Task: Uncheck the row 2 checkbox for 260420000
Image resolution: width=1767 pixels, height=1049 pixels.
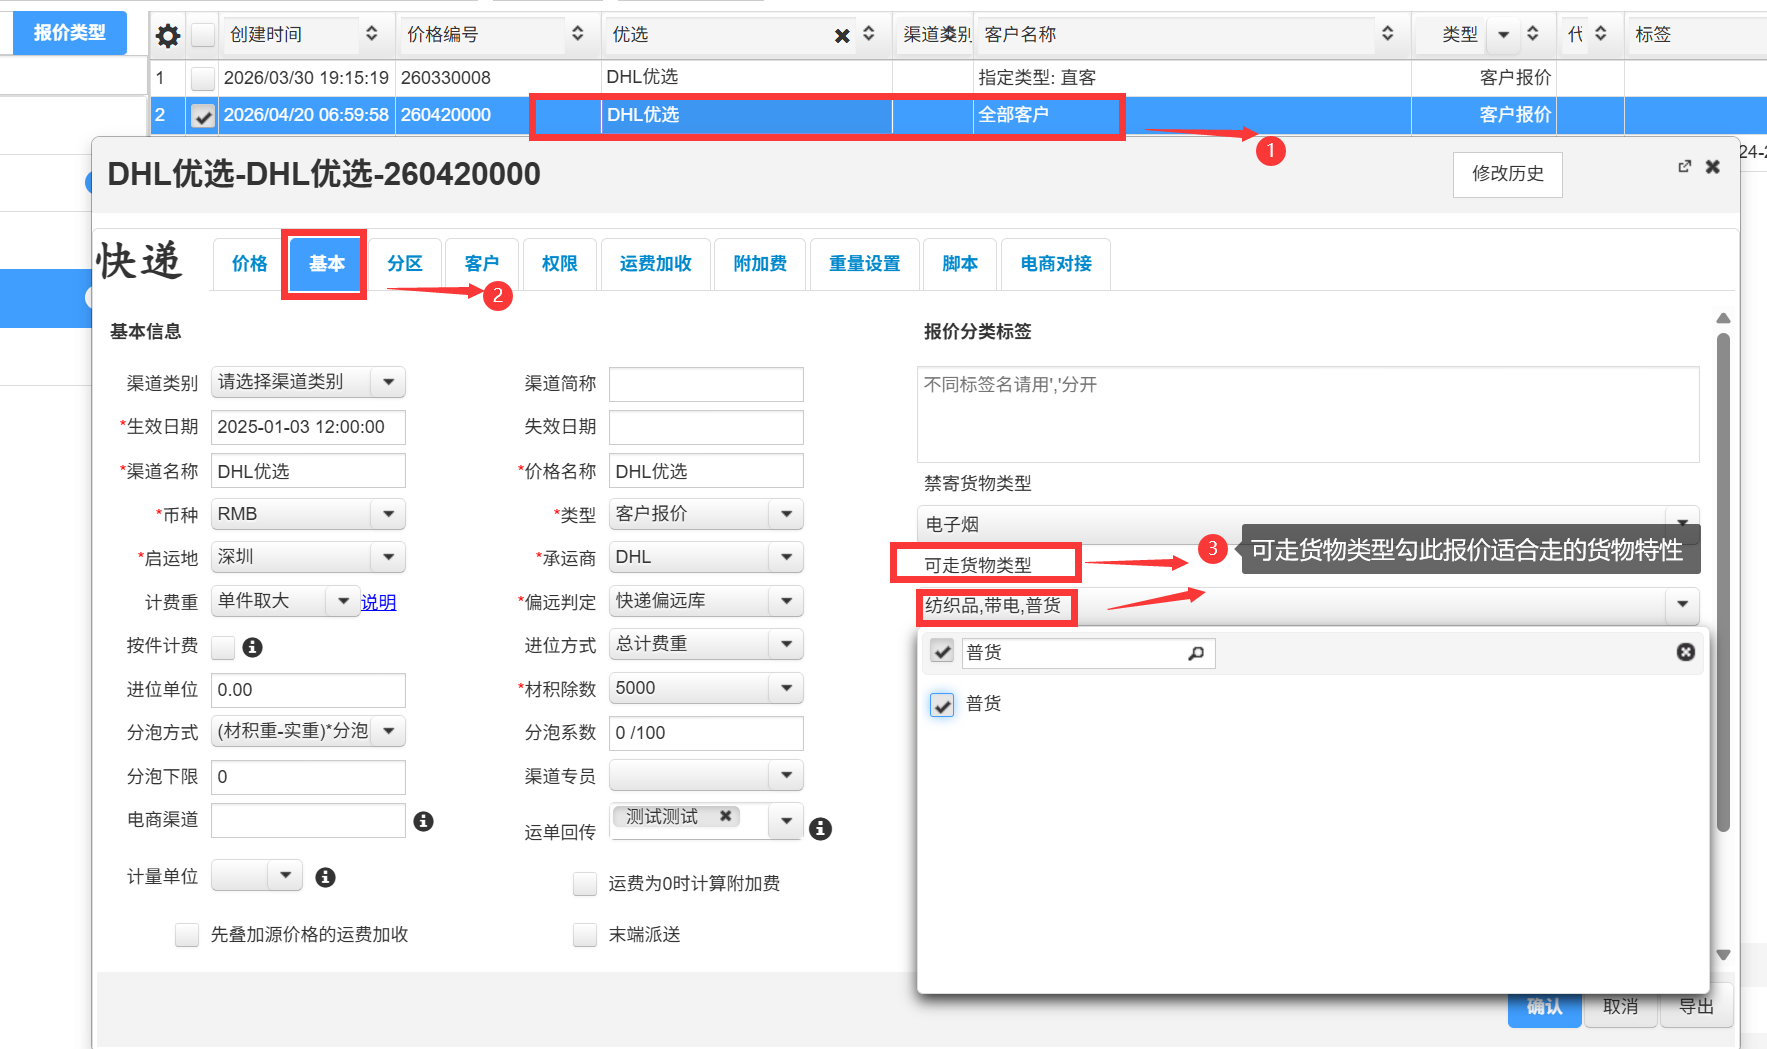Action: point(203,116)
